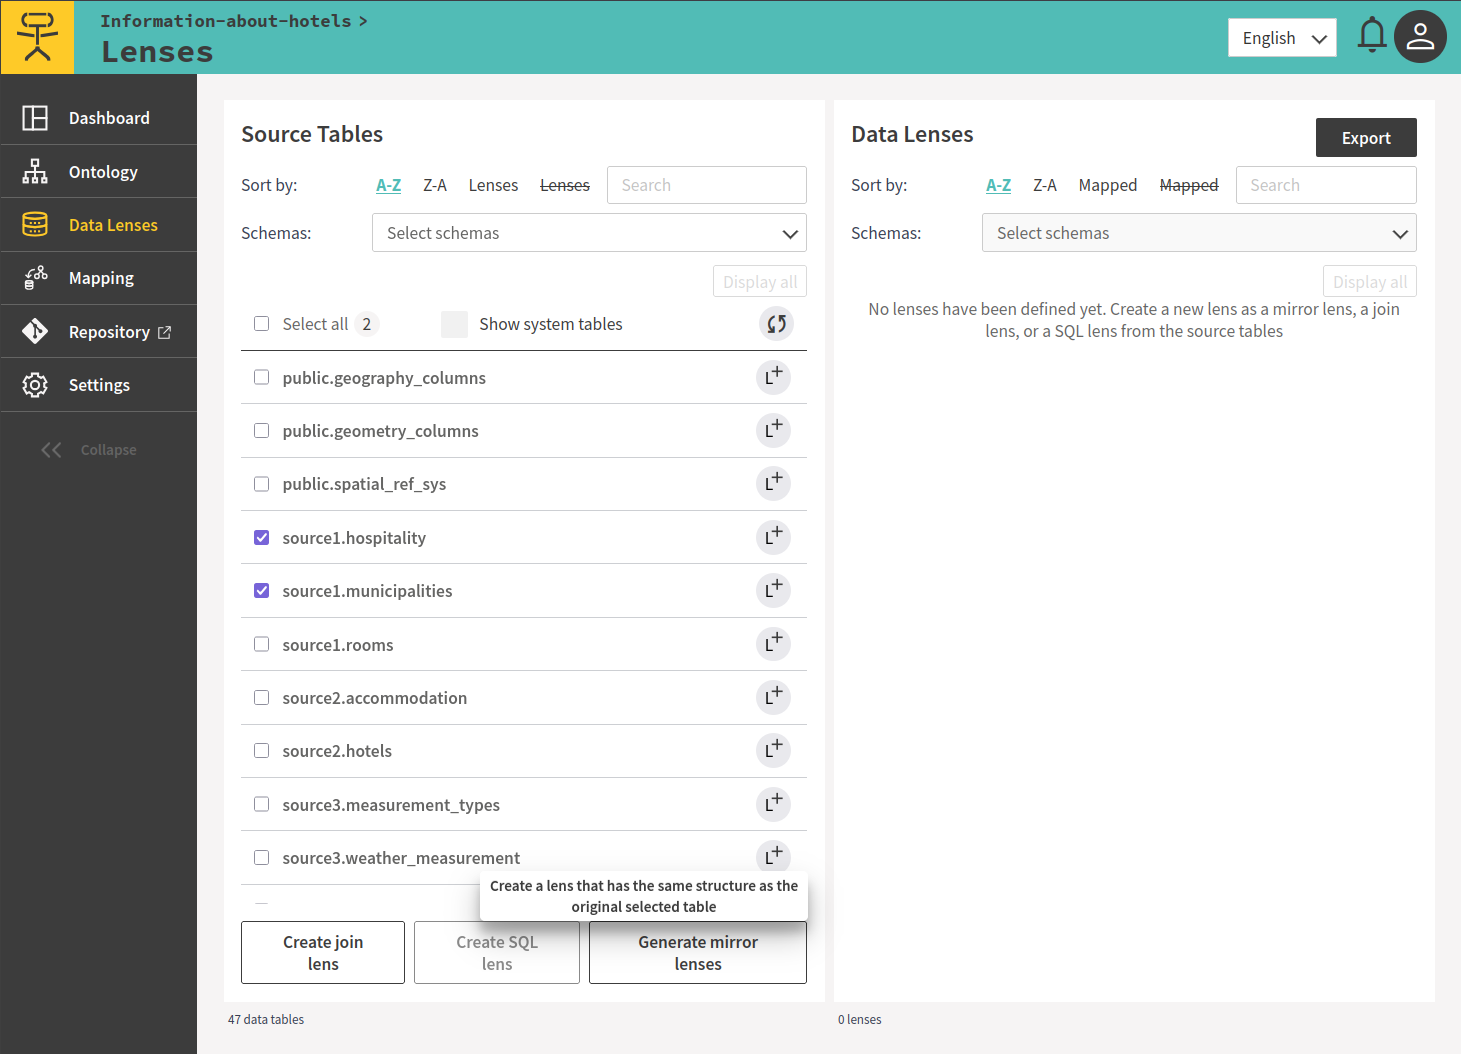Add lens for source1.rooms table

(x=773, y=643)
